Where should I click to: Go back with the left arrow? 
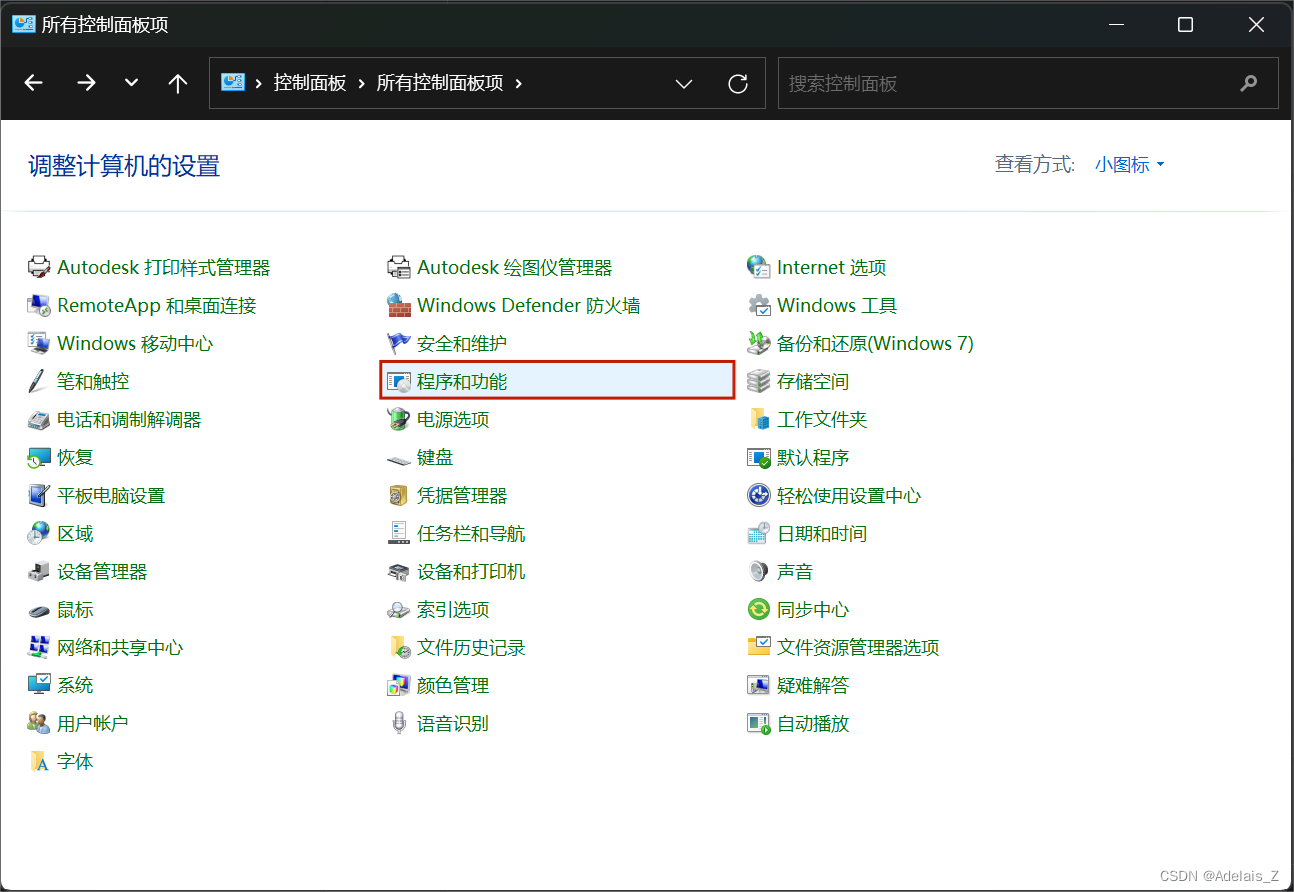tap(34, 83)
